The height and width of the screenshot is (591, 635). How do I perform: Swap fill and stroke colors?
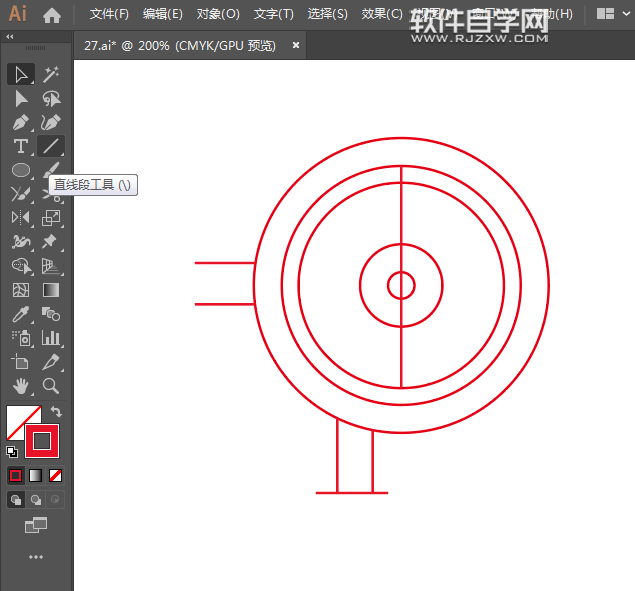(57, 412)
